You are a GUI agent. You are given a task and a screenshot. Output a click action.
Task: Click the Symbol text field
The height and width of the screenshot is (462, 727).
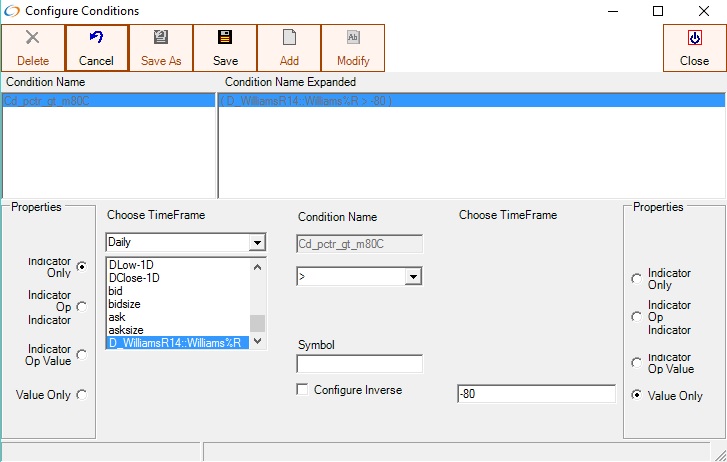point(359,364)
